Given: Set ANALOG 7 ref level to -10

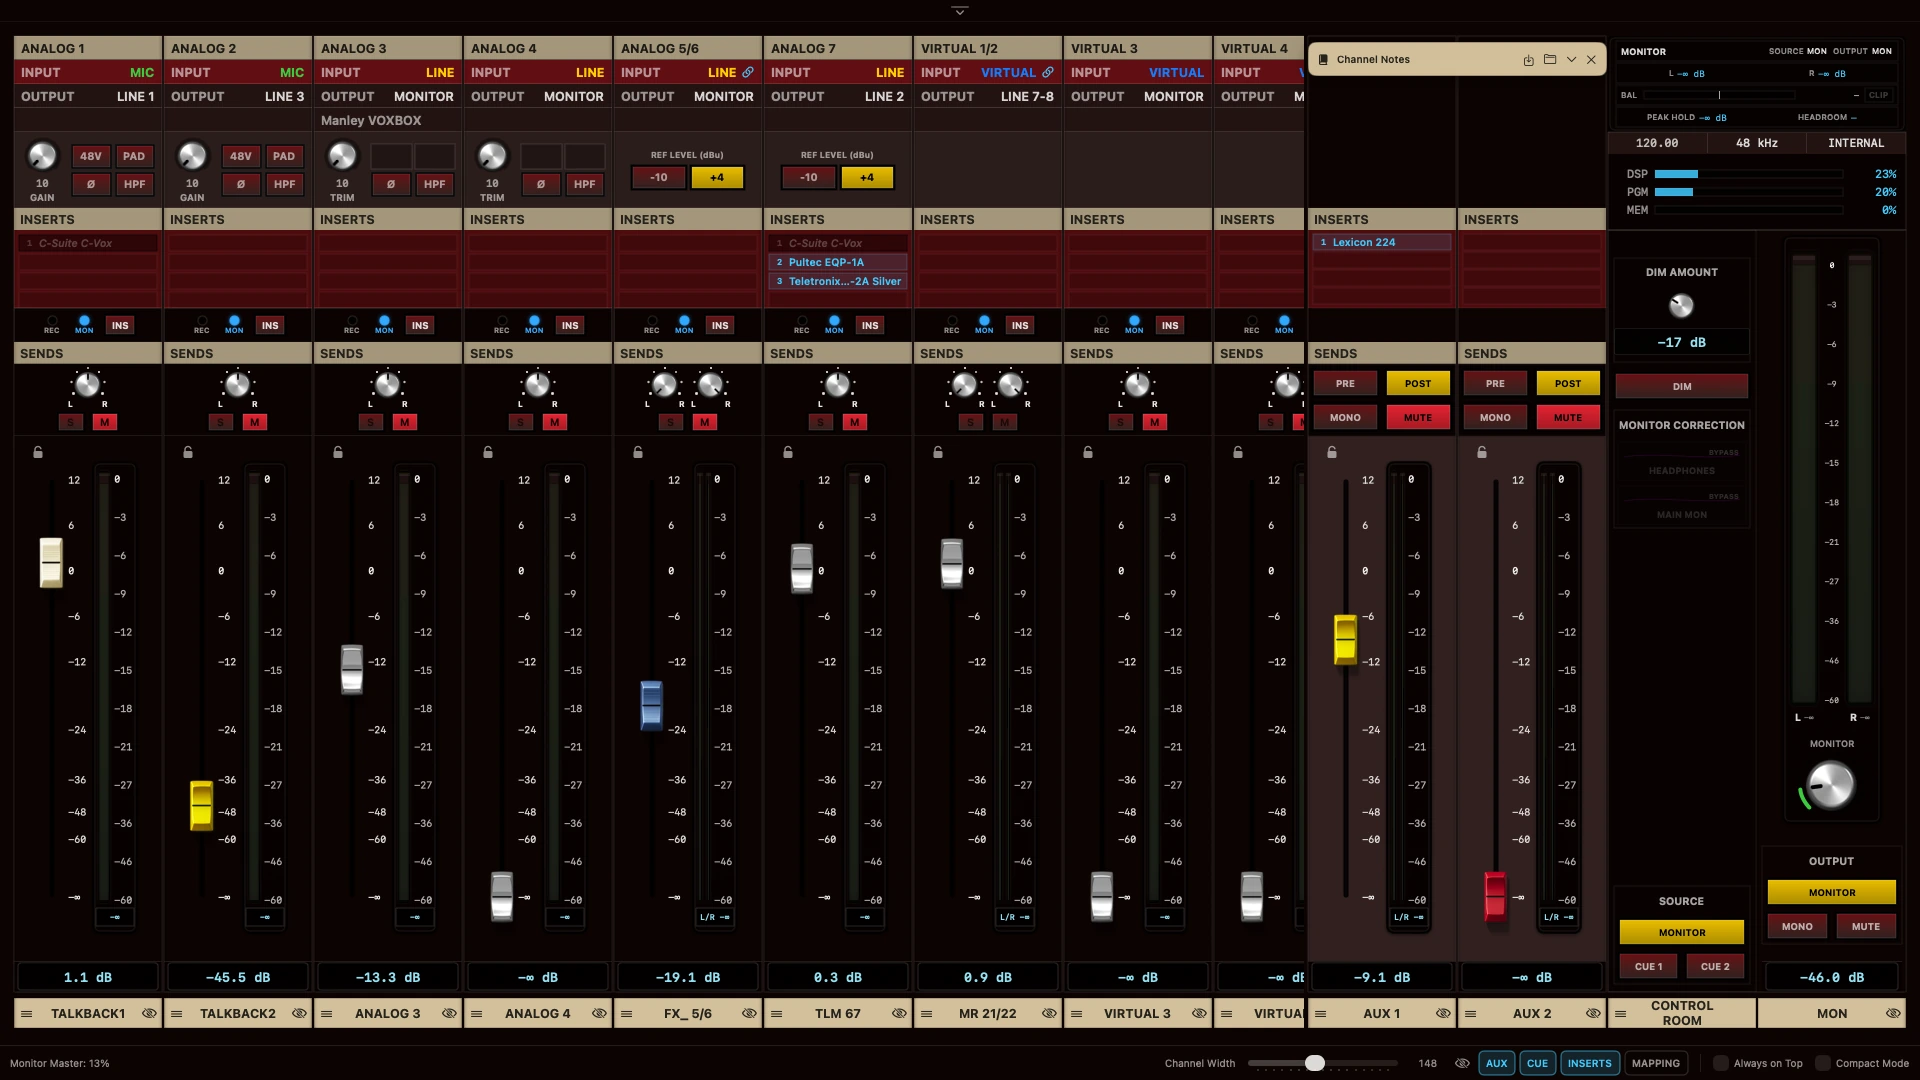Looking at the screenshot, I should 808,178.
